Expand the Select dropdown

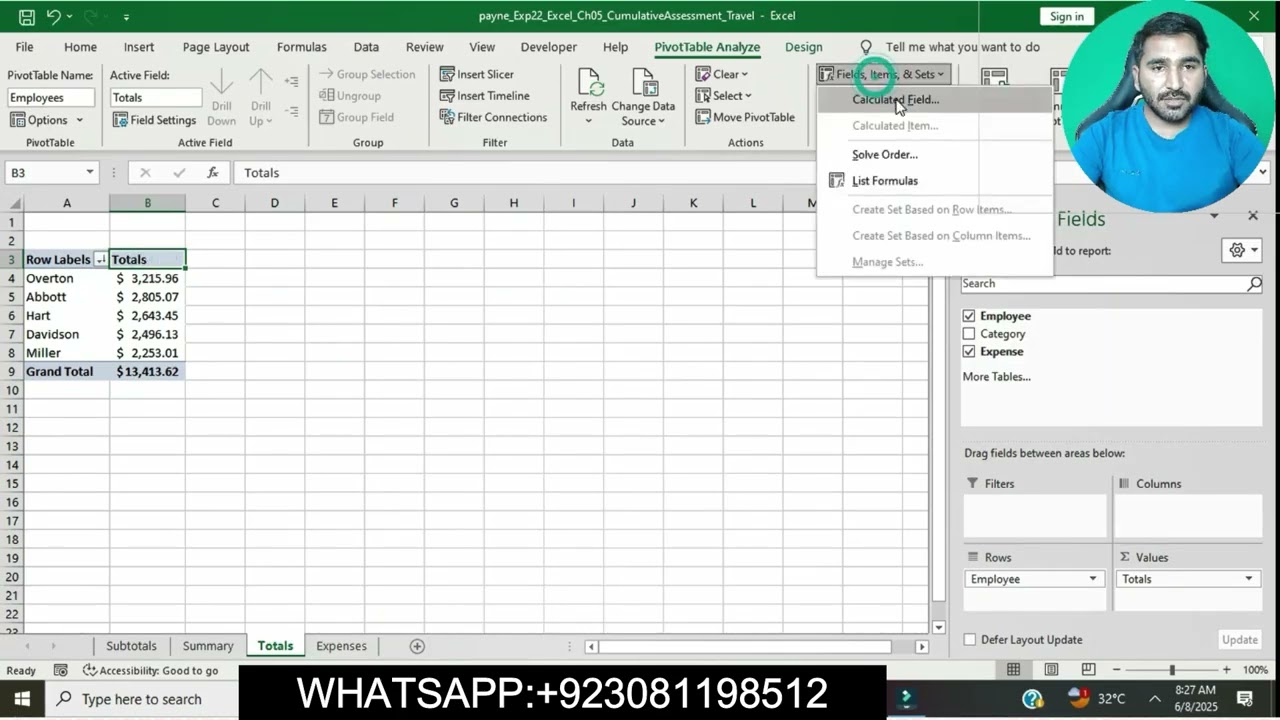(723, 96)
